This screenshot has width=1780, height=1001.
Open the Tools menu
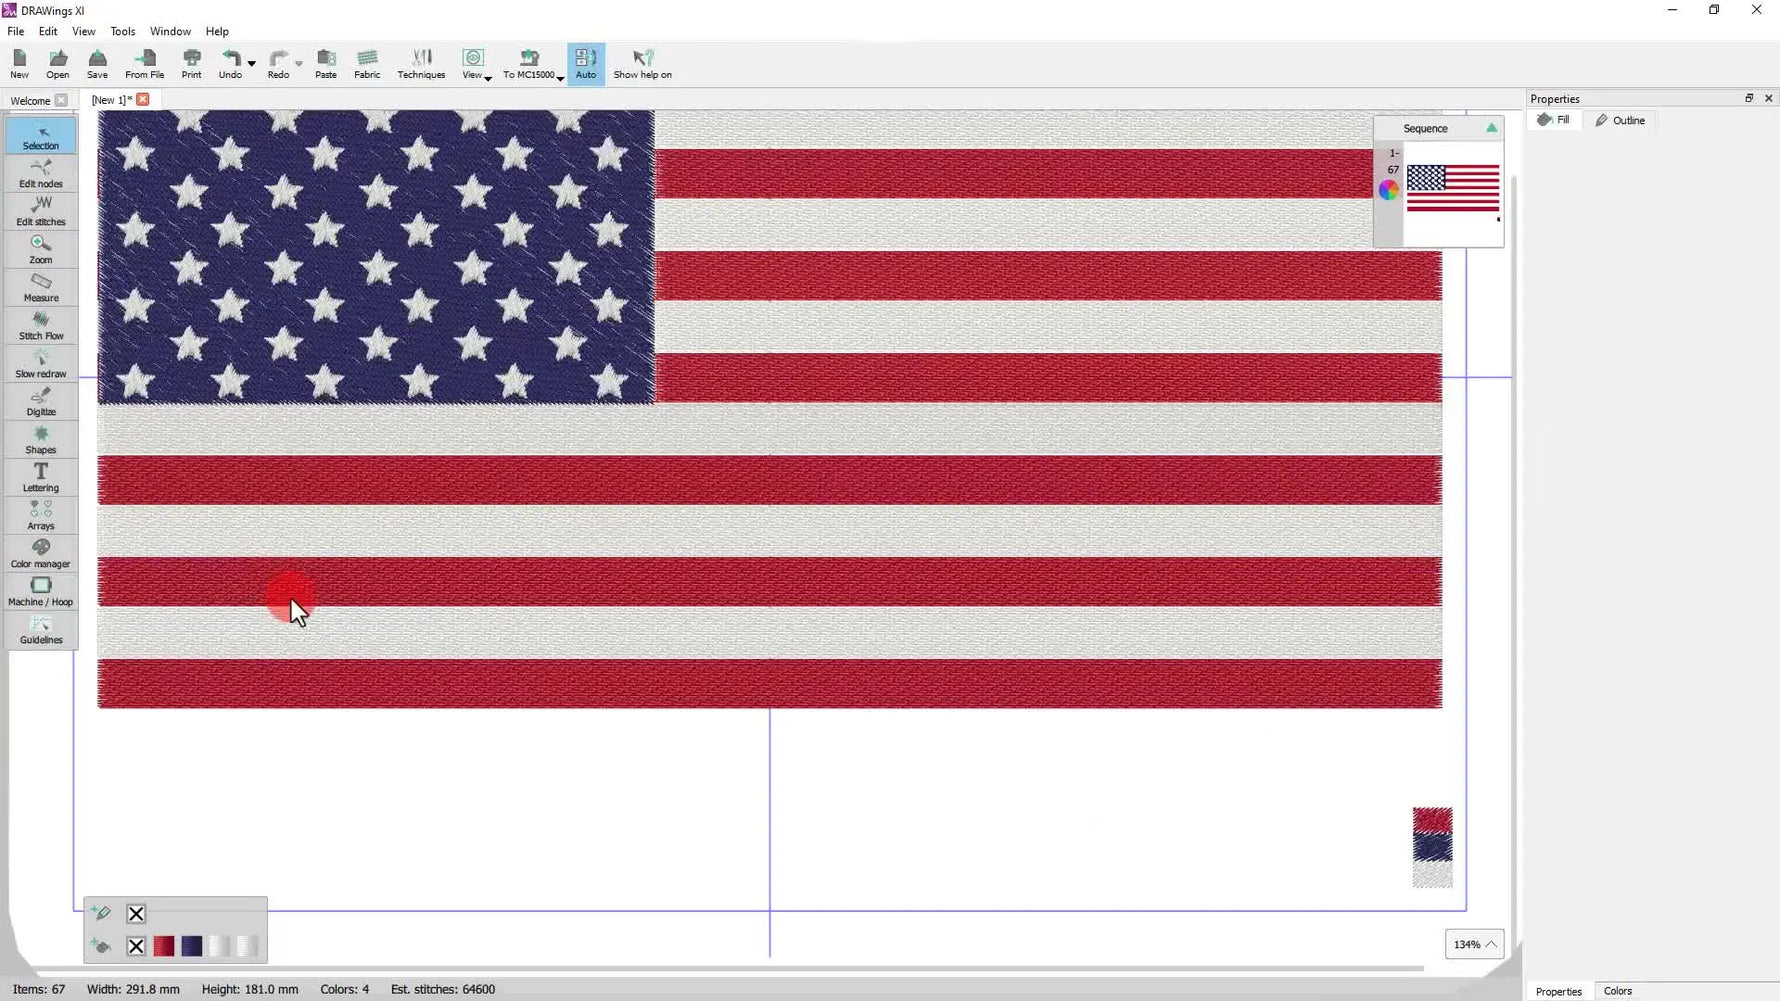(123, 31)
